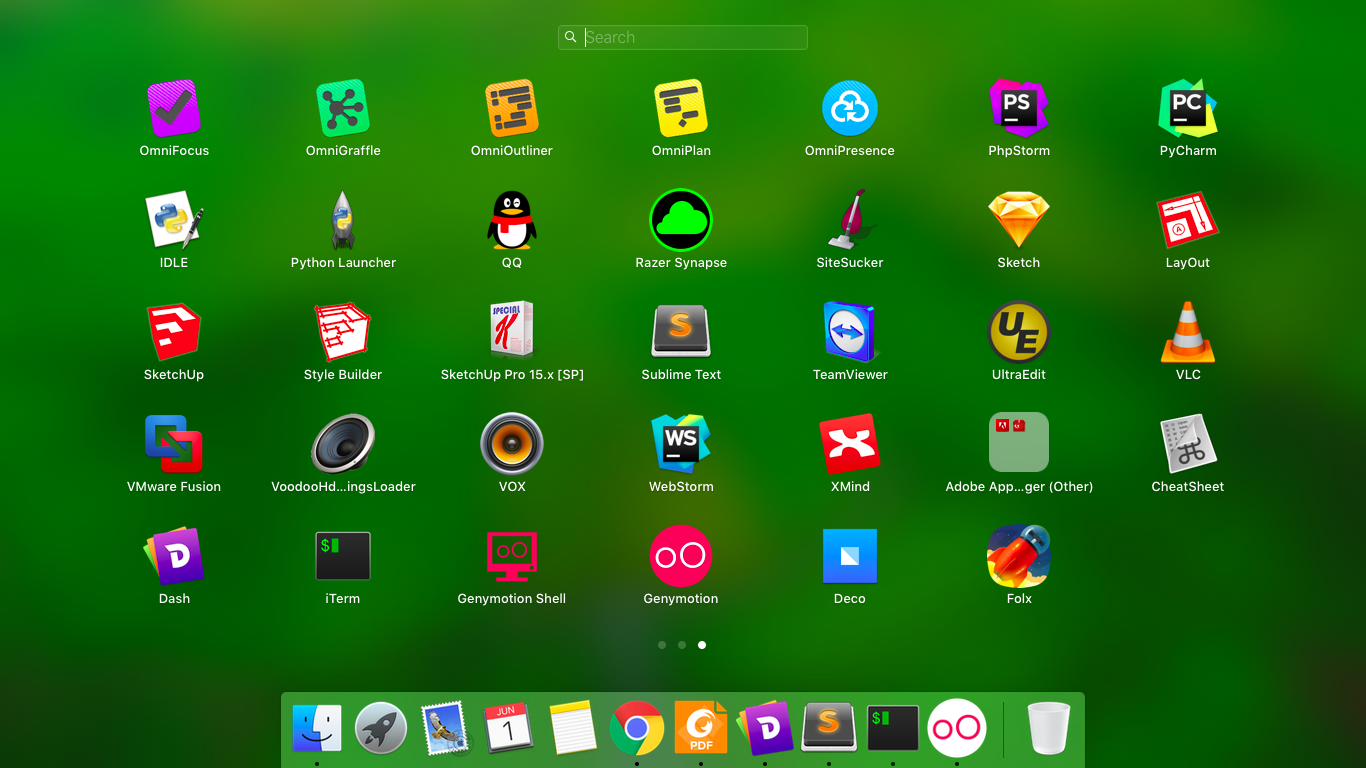The width and height of the screenshot is (1366, 768).
Task: Open Dash in the Launchpad grid
Action: point(174,556)
